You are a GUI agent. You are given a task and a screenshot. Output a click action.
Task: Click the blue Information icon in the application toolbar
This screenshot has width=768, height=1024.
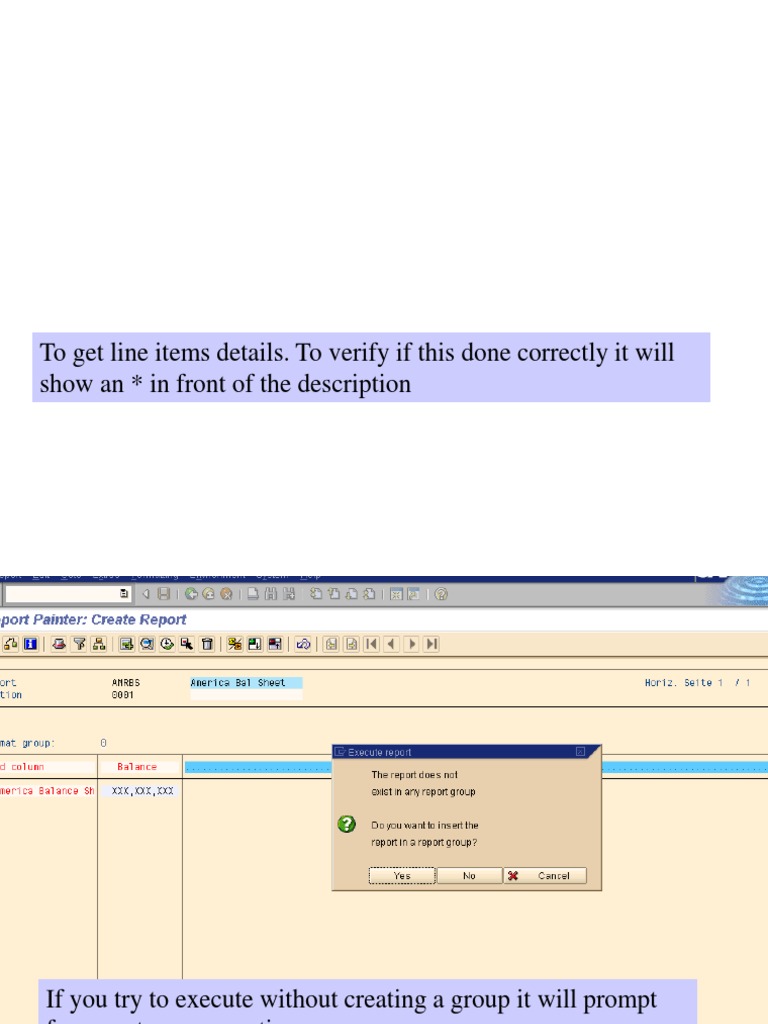click(x=30, y=644)
